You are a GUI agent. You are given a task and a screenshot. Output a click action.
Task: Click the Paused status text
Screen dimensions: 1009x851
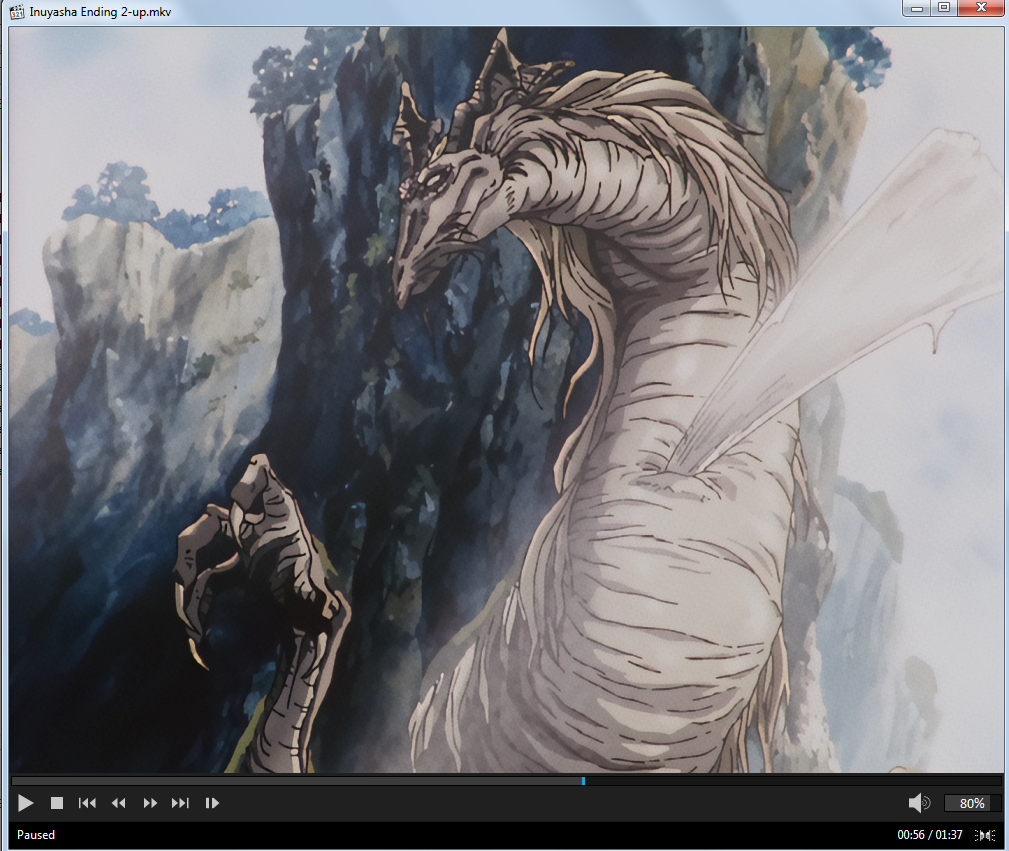(x=36, y=835)
